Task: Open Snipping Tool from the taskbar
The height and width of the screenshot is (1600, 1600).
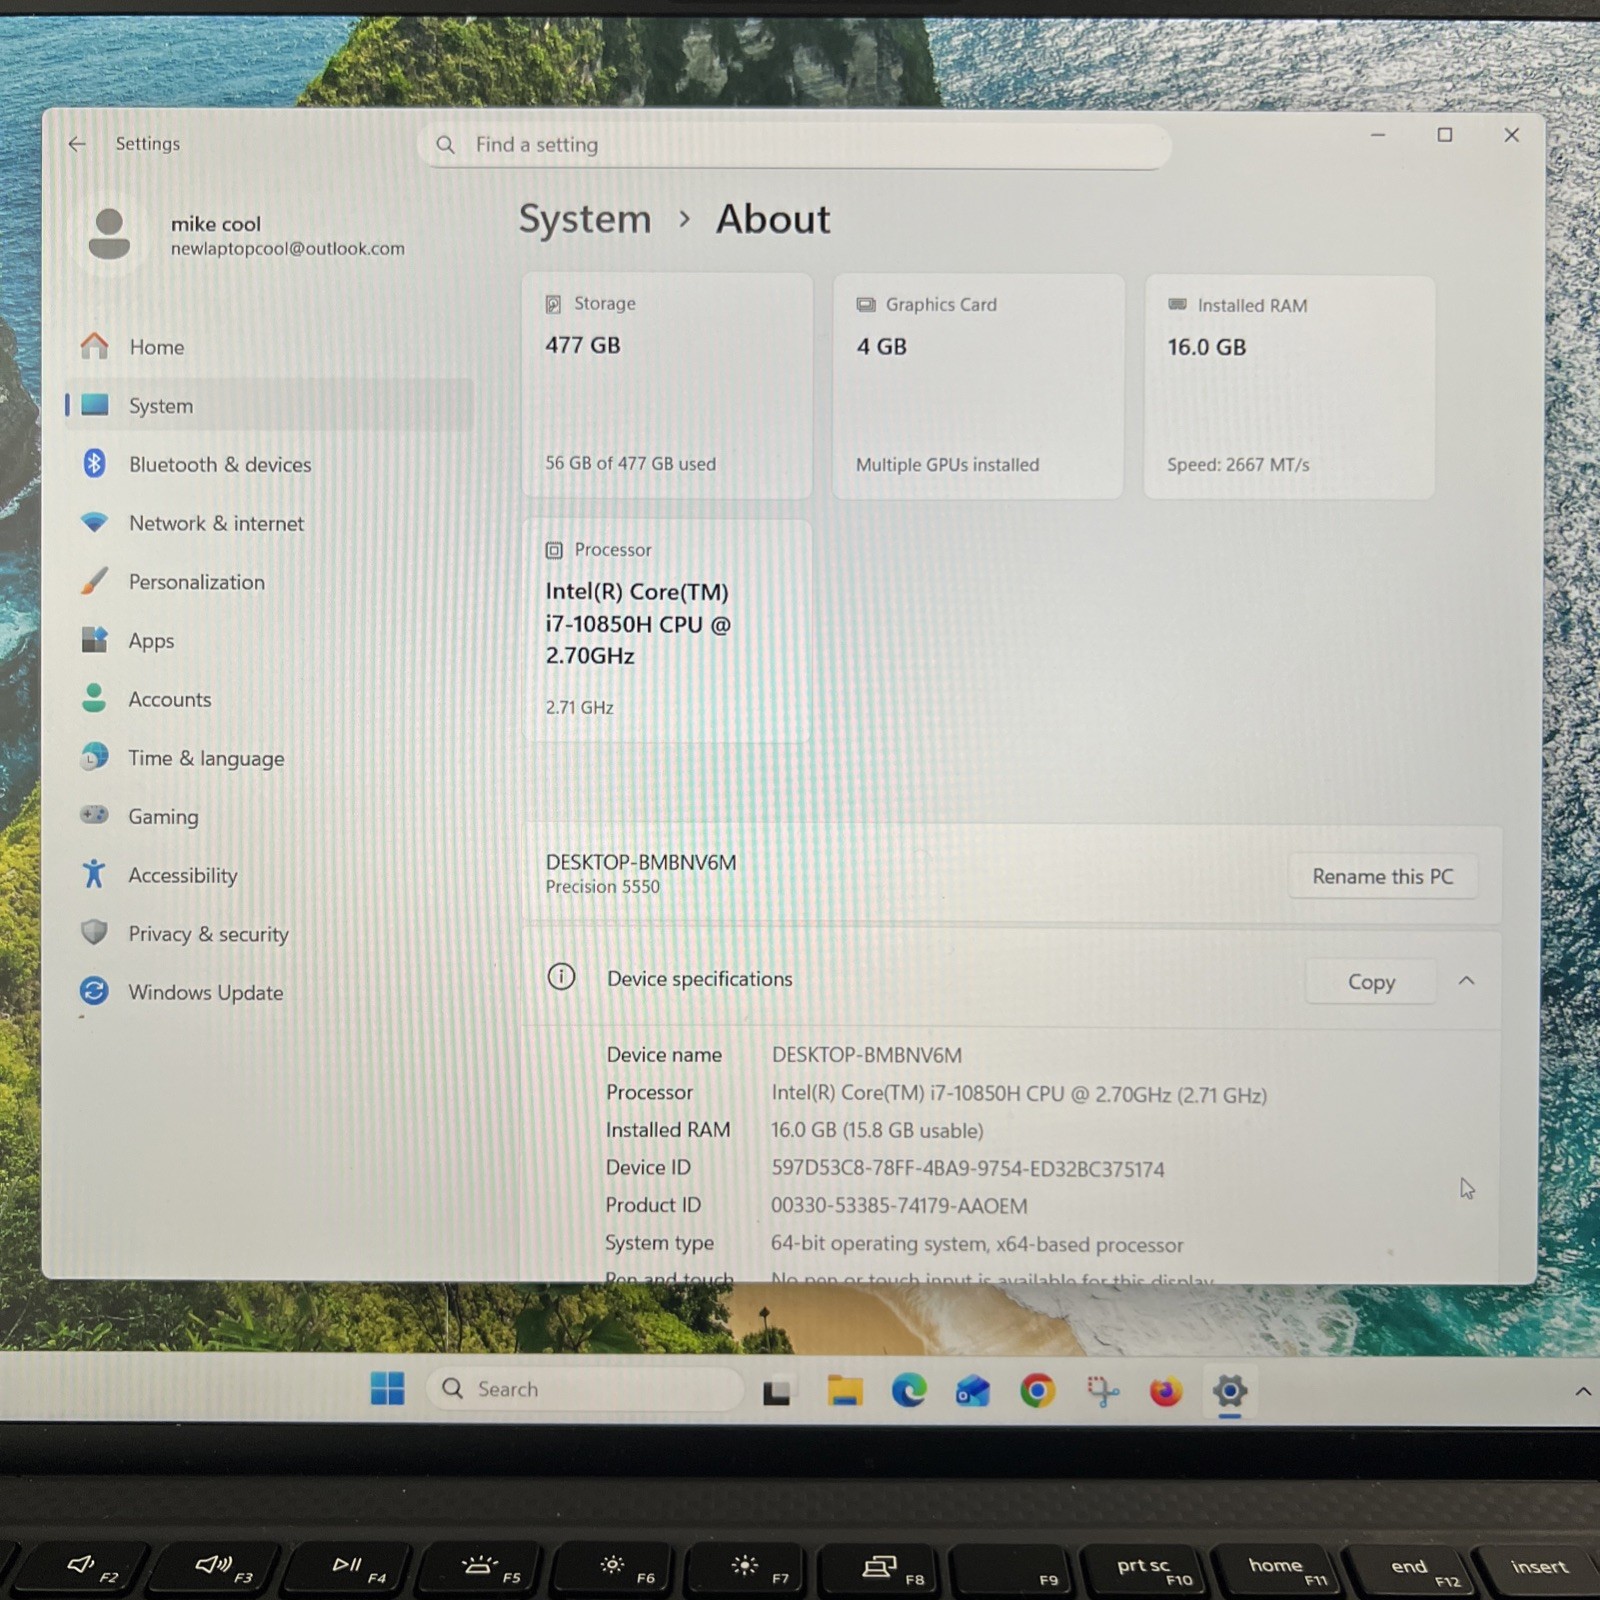Action: pos(1103,1391)
